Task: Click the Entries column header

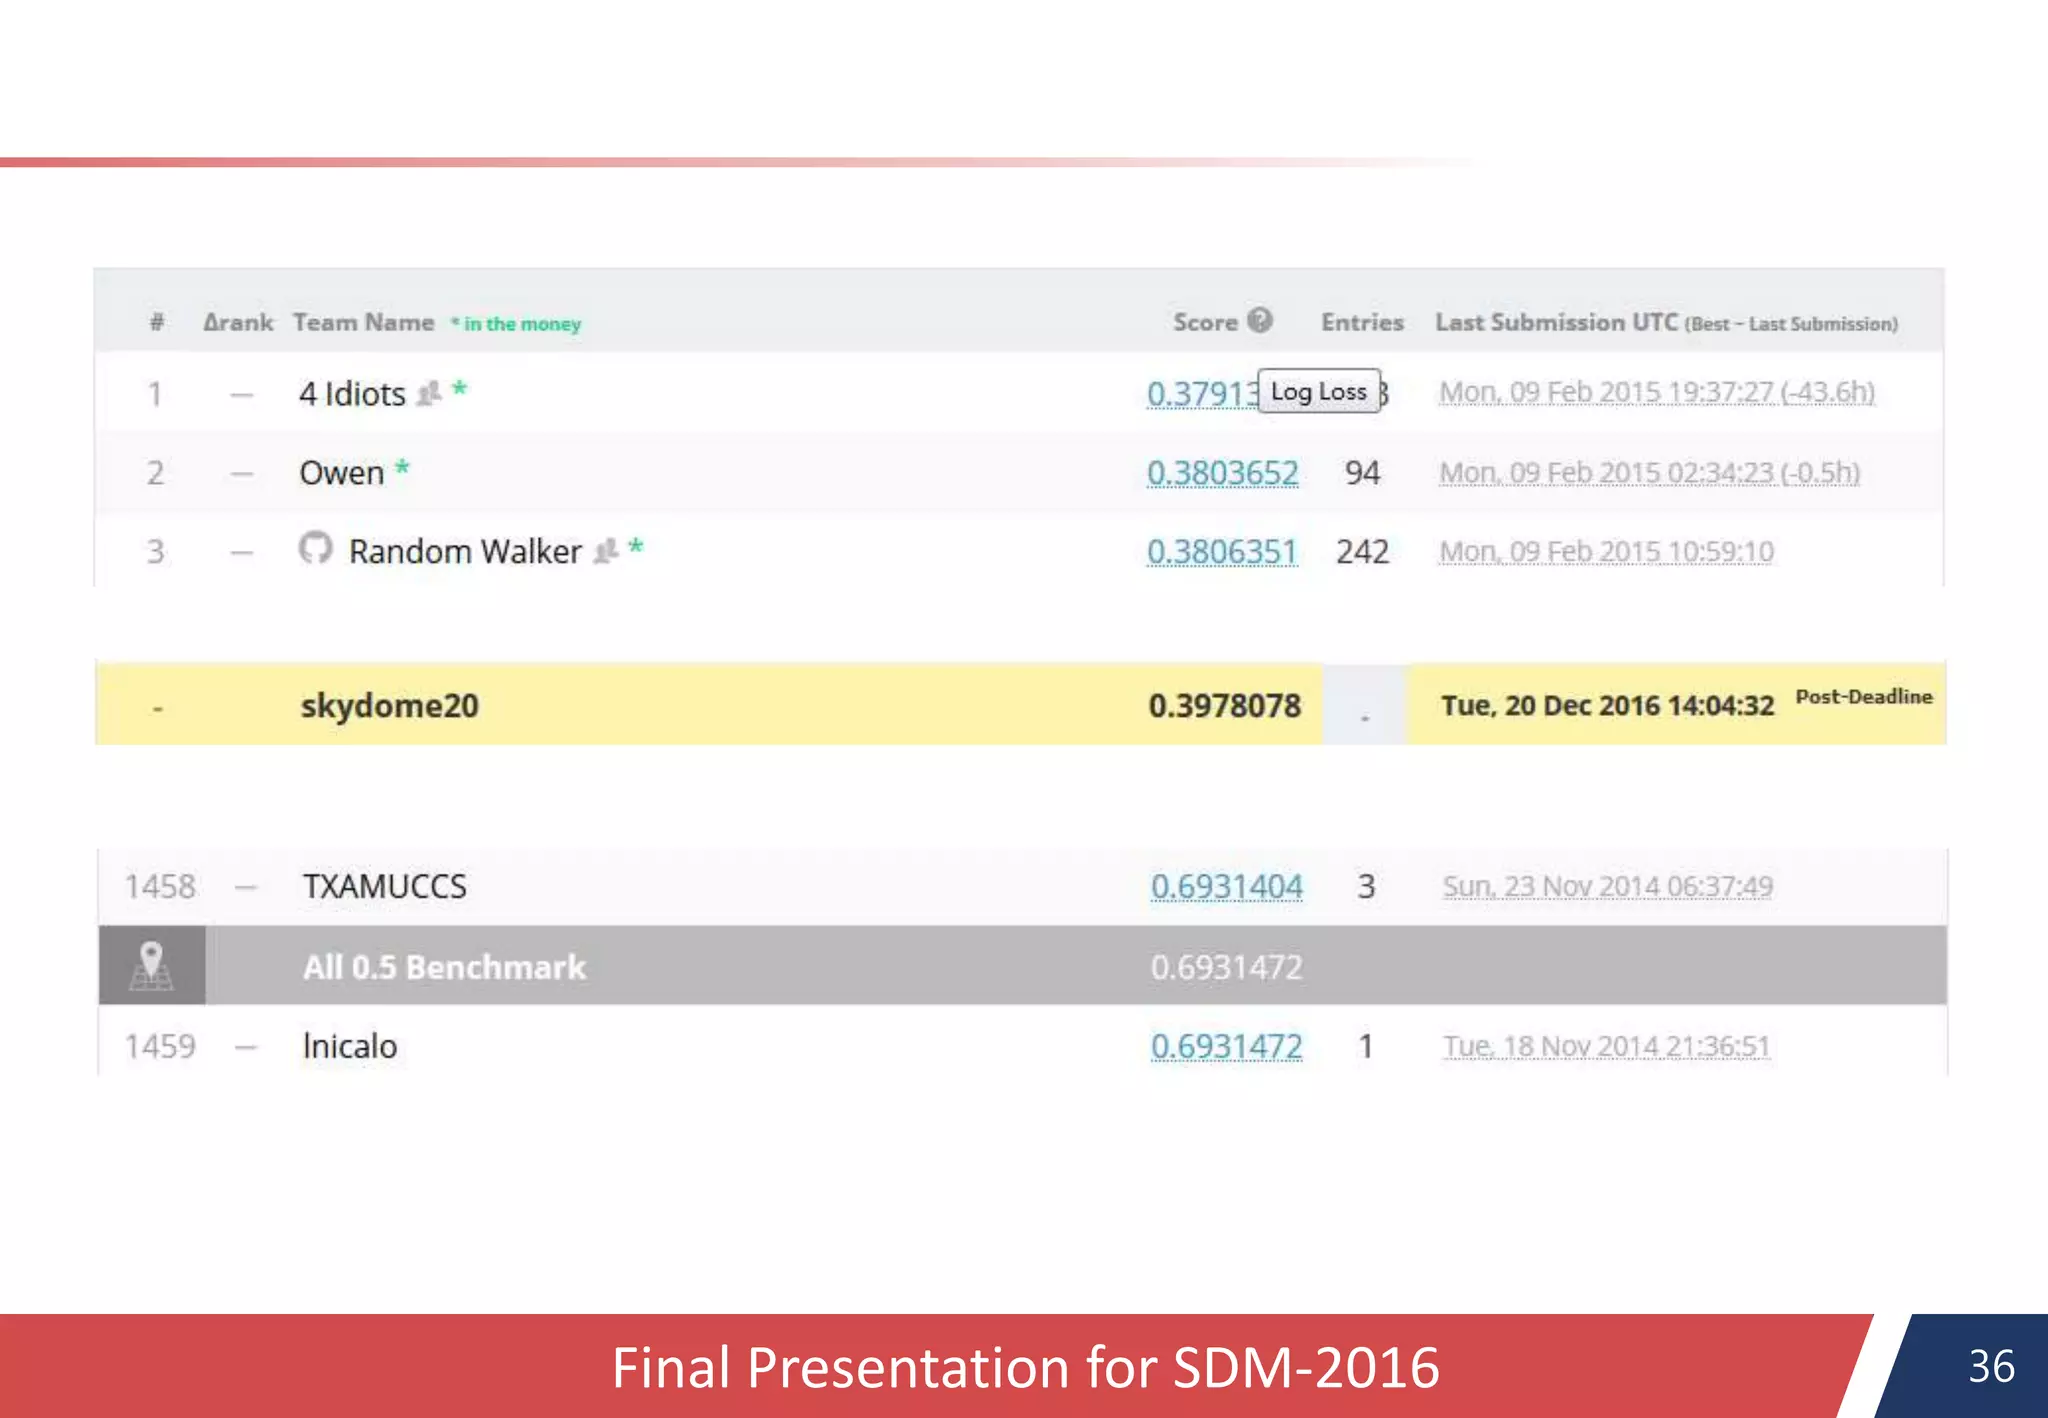Action: point(1362,322)
